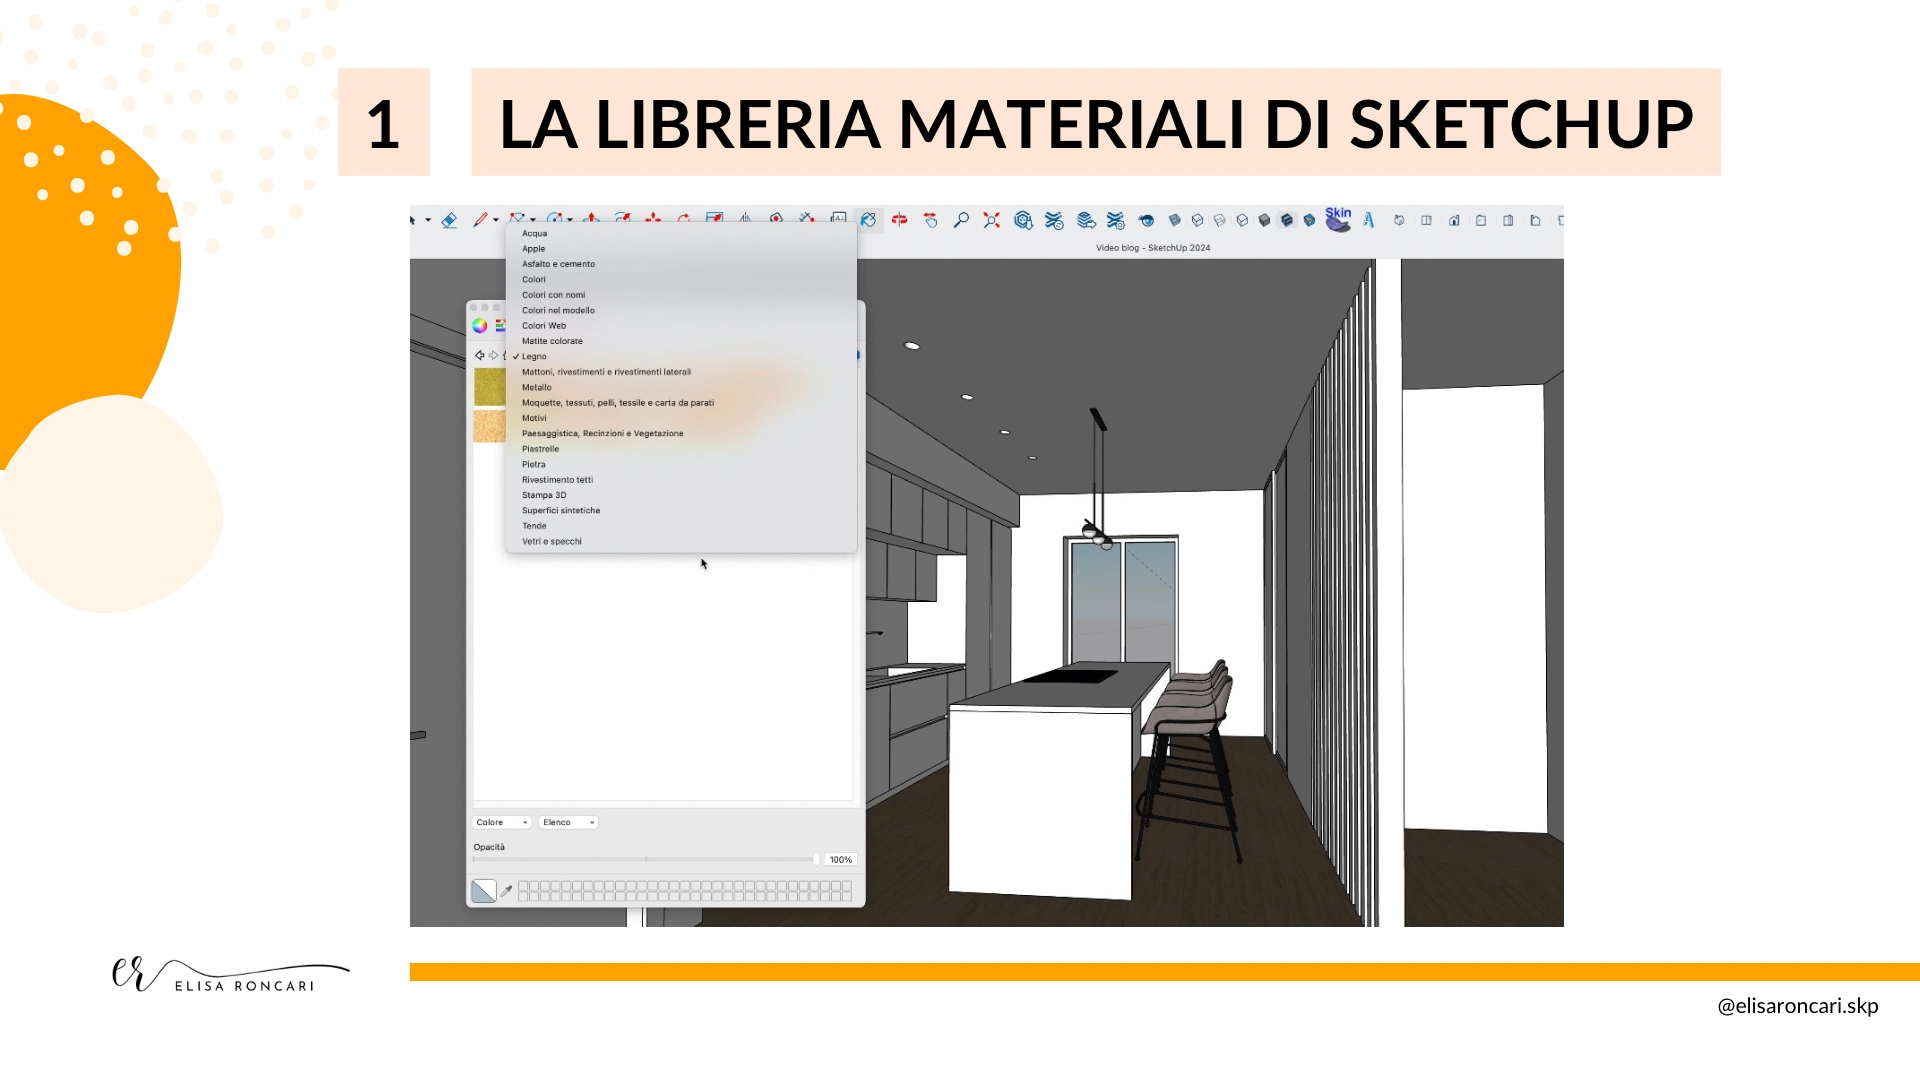Open the Select tool dropdown arrow
This screenshot has width=1920, height=1080.
[428, 220]
